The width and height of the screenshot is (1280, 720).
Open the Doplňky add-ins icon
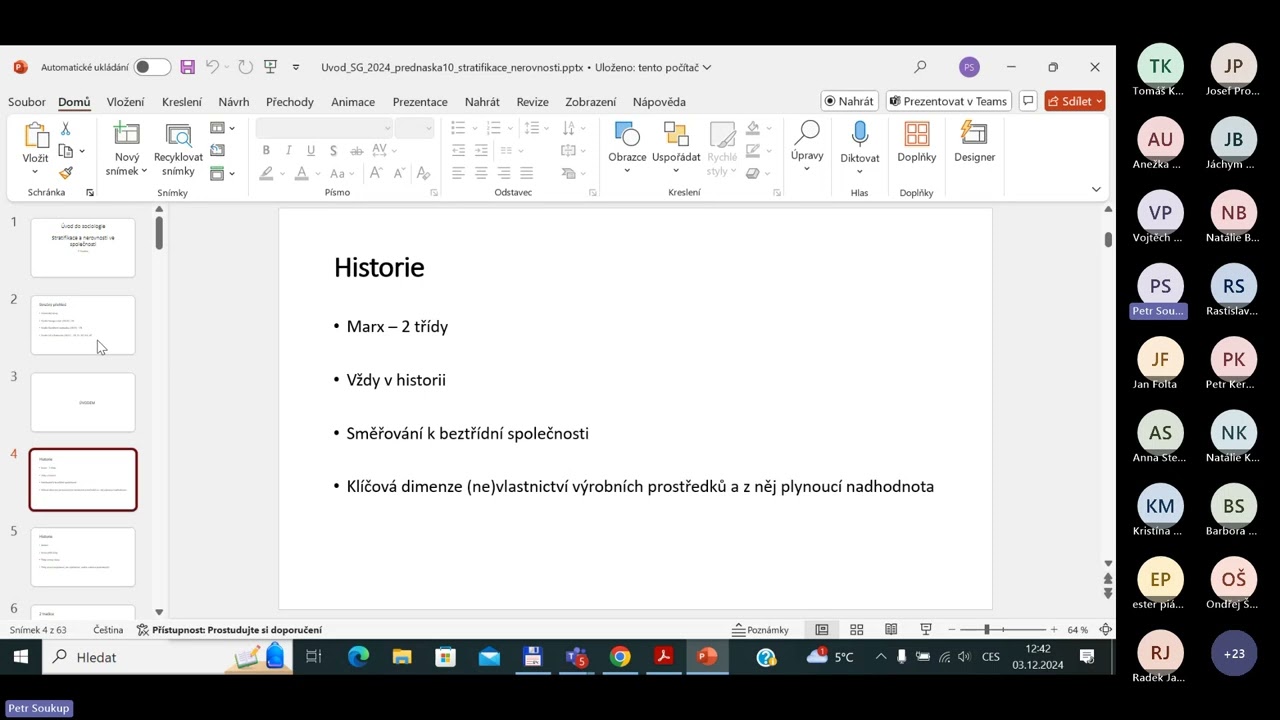(916, 134)
